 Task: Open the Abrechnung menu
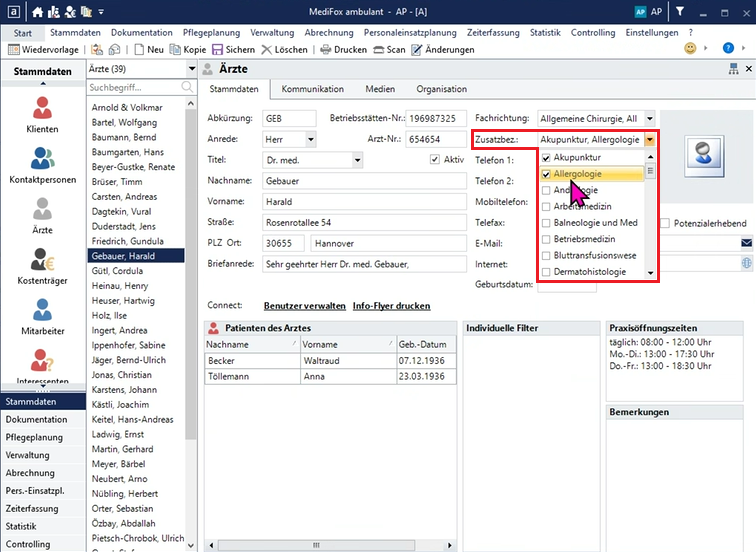tap(329, 32)
